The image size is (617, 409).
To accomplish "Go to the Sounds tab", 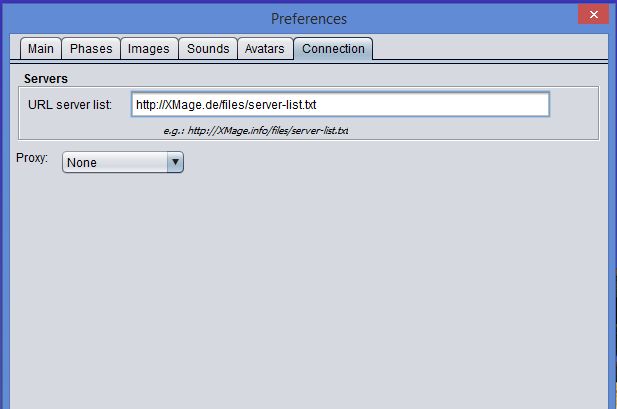I will pyautogui.click(x=208, y=49).
